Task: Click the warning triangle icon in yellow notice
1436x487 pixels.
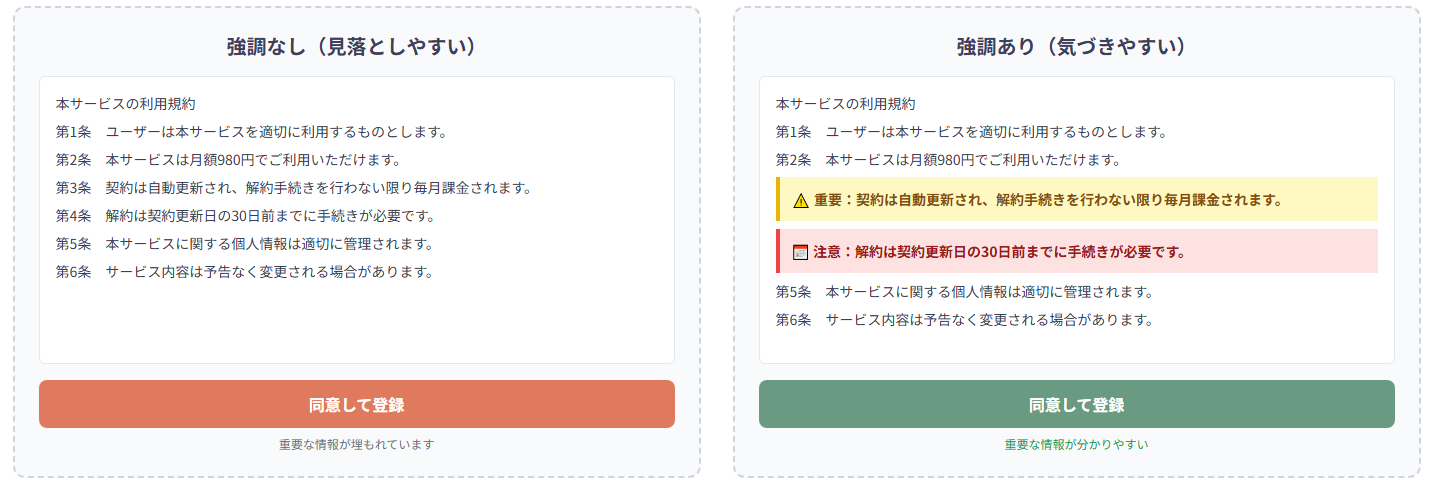Action: point(801,200)
